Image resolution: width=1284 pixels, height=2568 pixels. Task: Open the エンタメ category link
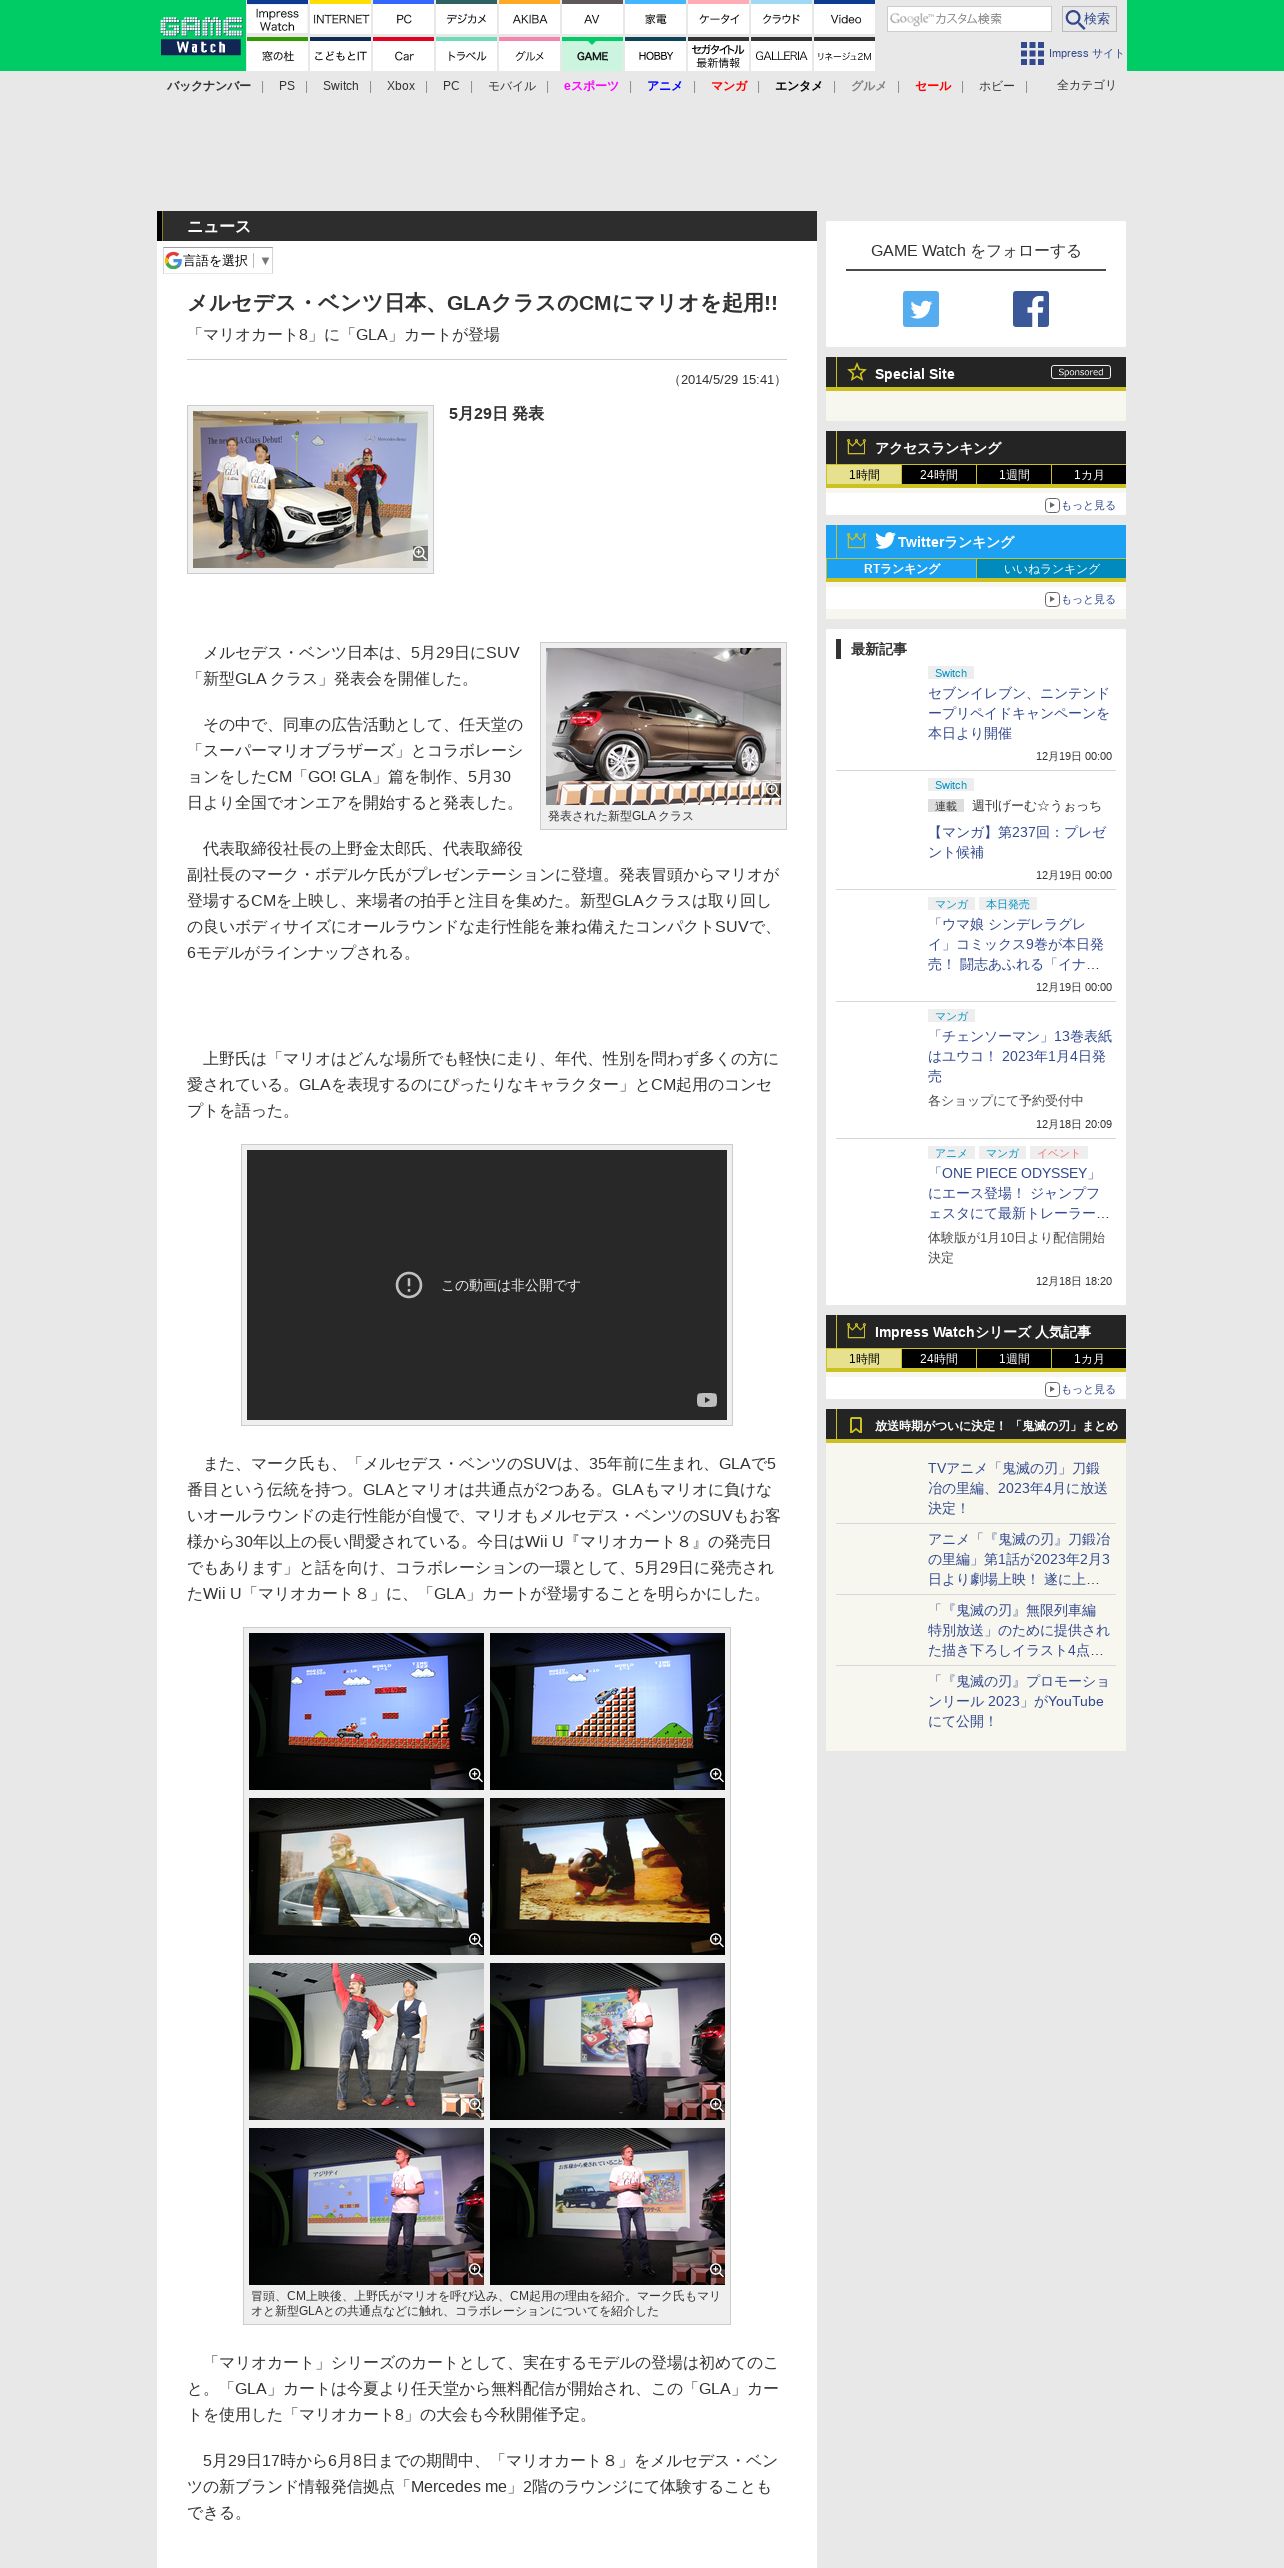(x=798, y=86)
